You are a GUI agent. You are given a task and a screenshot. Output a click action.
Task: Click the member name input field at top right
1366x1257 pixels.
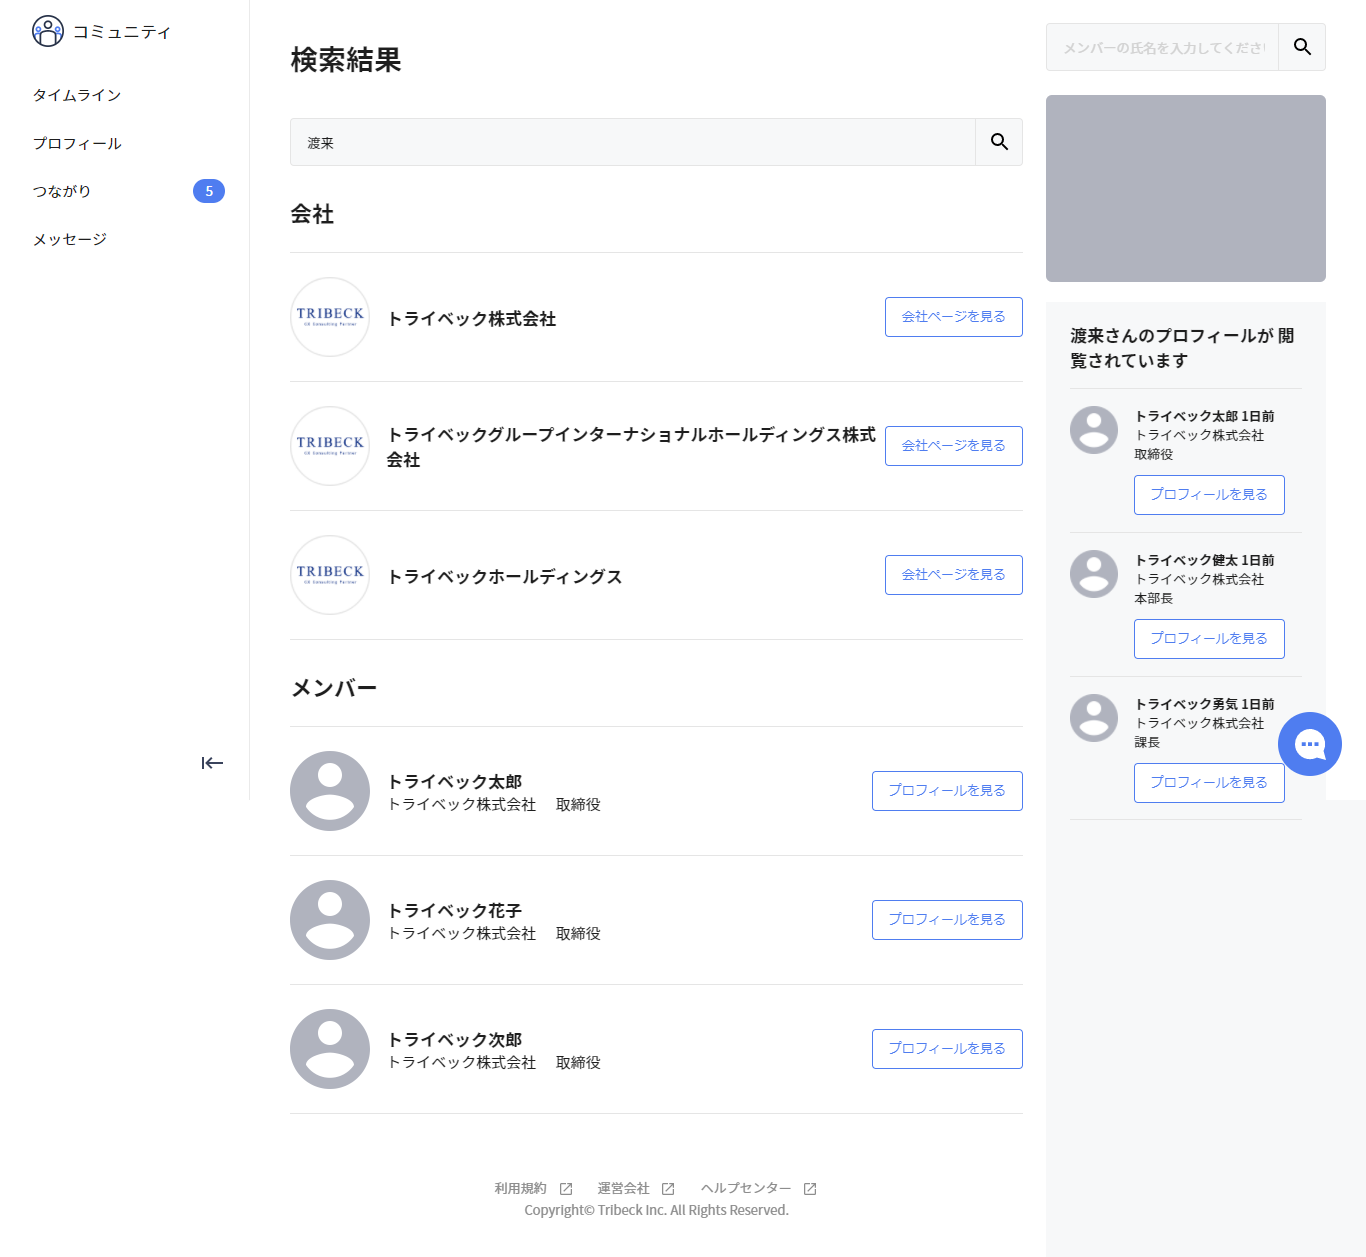click(1163, 47)
